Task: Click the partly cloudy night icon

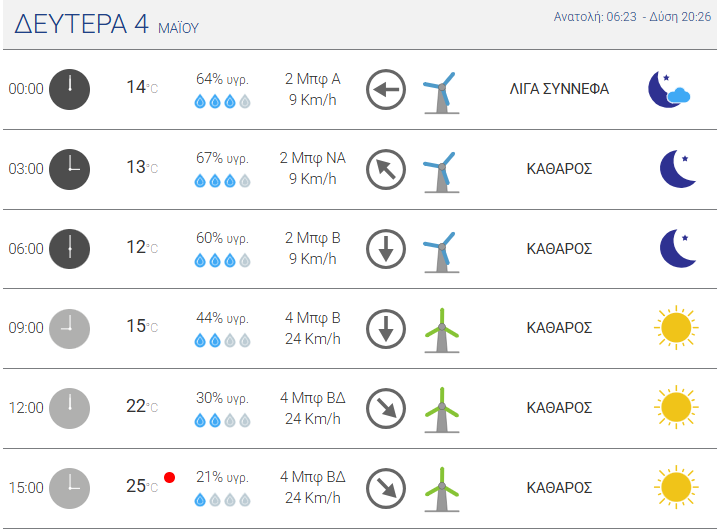Action: (668, 89)
